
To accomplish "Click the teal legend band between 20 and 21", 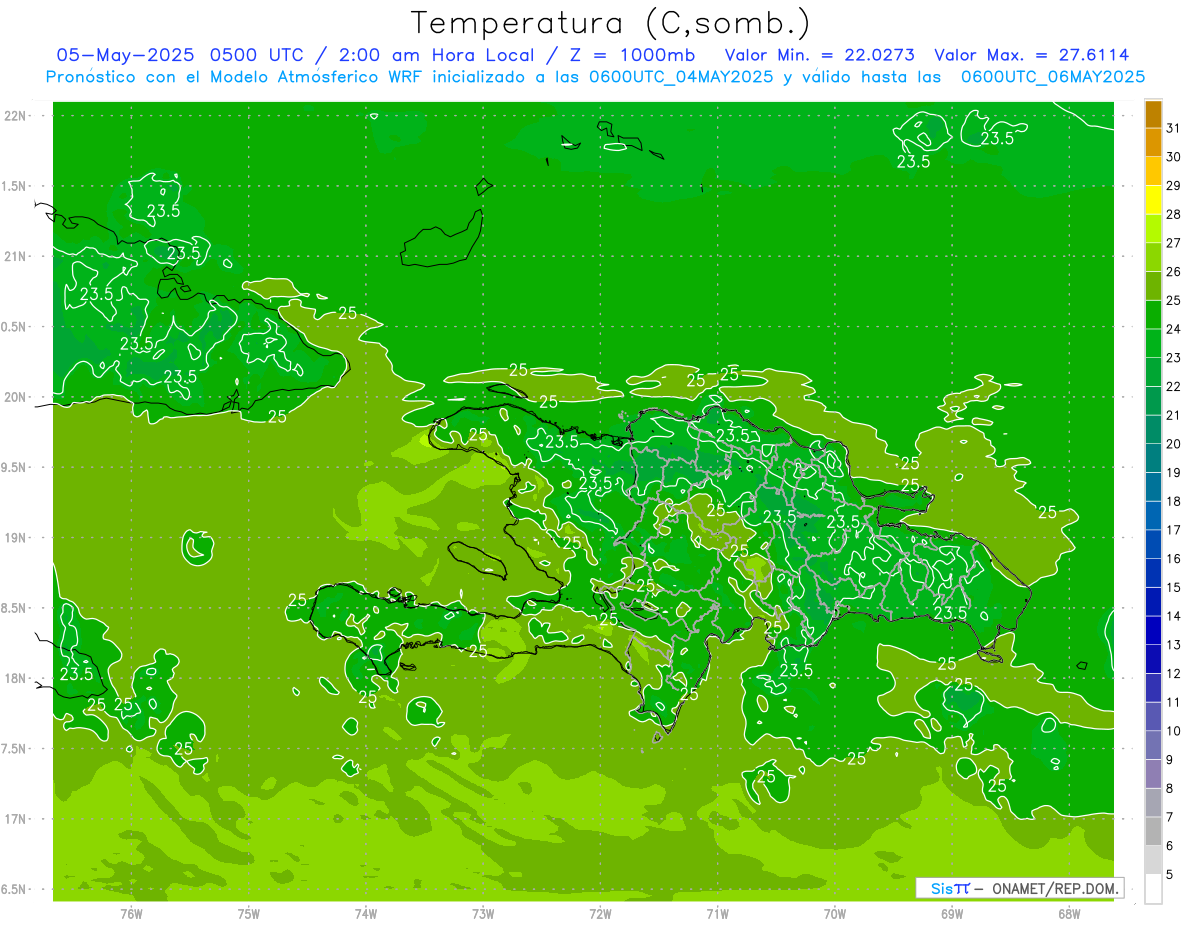I will click(x=1153, y=430).
